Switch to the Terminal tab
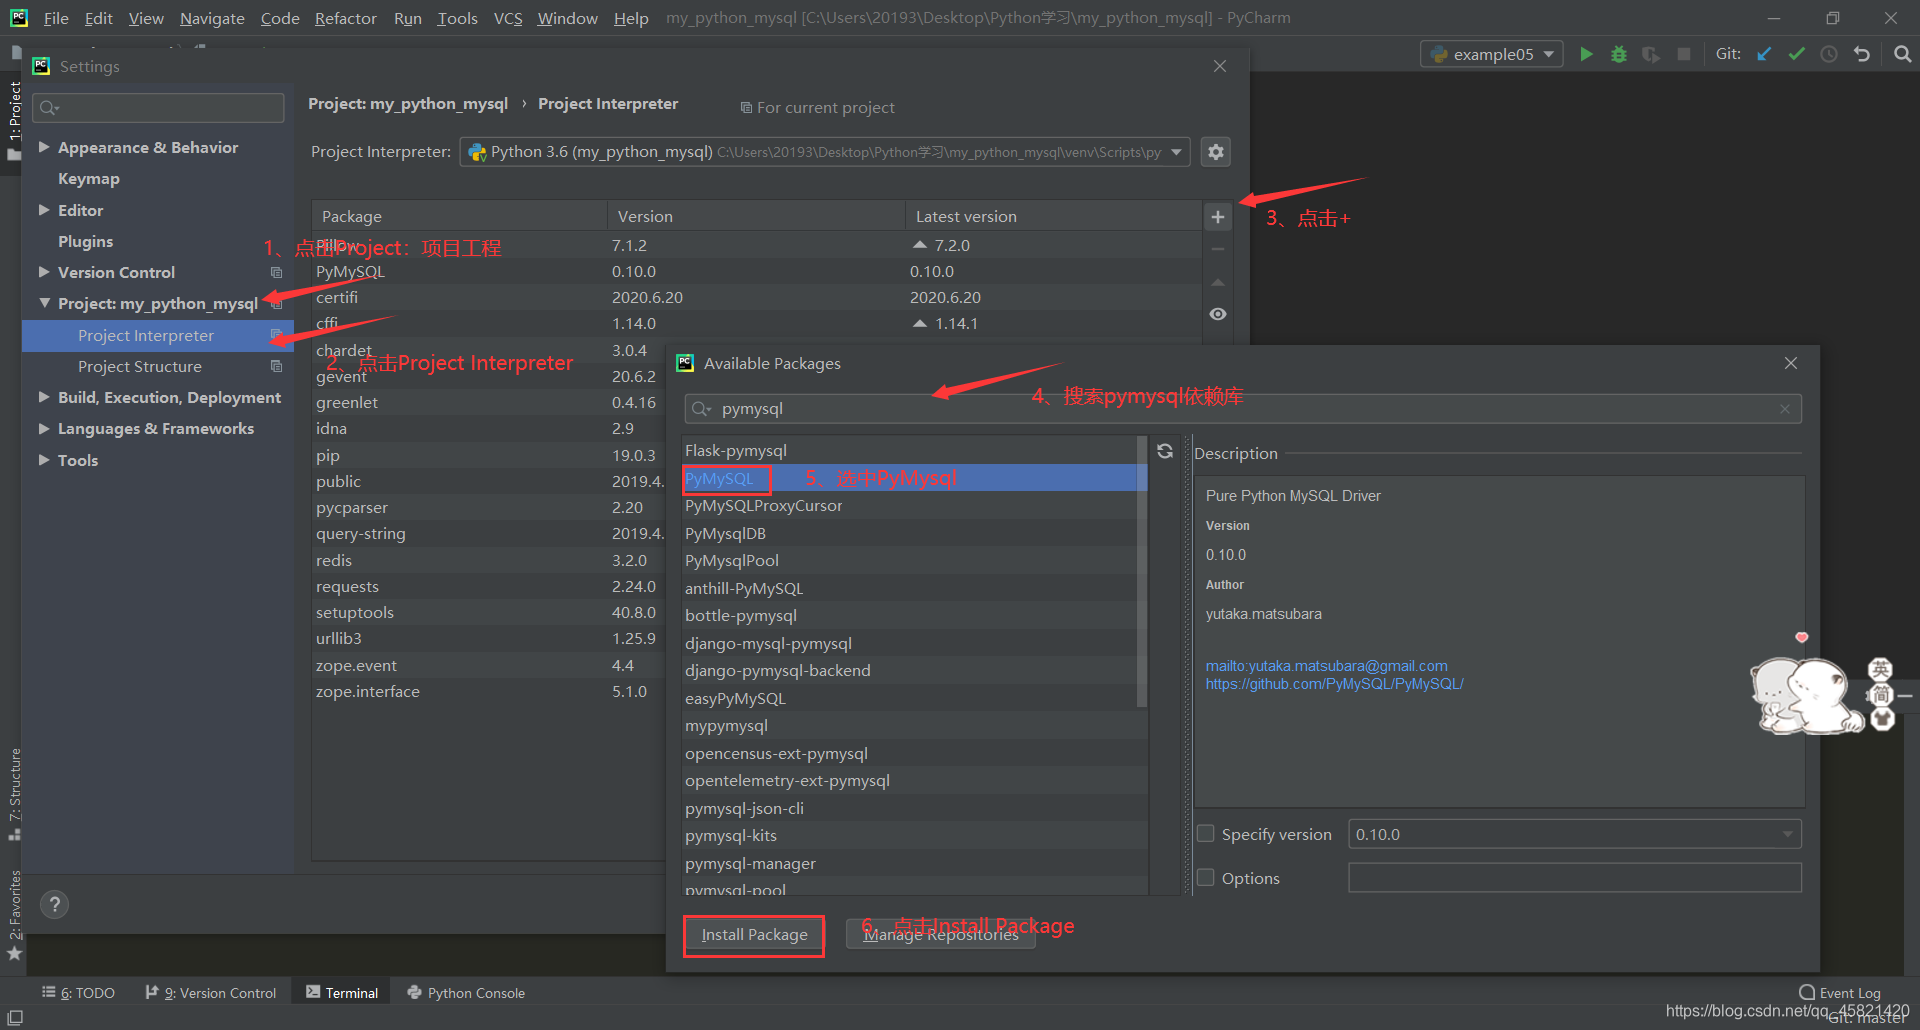Viewport: 1920px width, 1030px height. pos(342,993)
